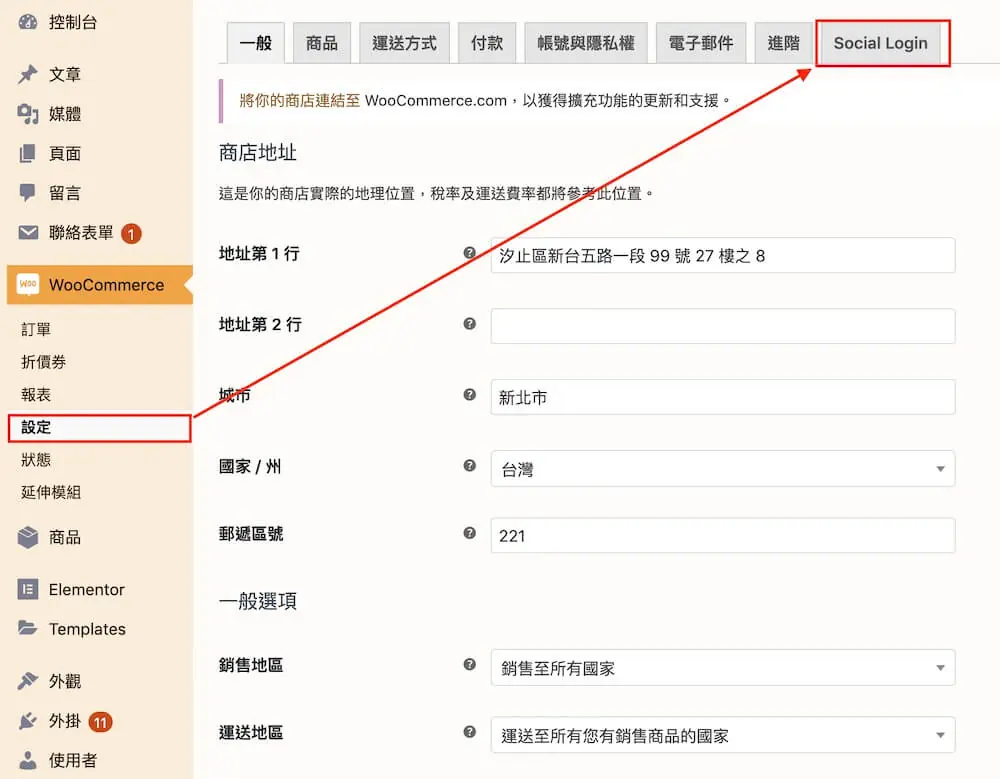Click into the 城市 field showing 新北市
Image resolution: width=1000 pixels, height=779 pixels.
tap(723, 397)
